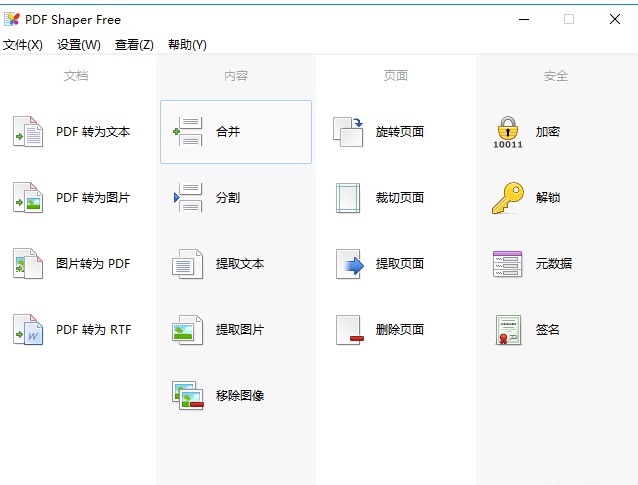Click the 分割 text label
Viewport: 638px width, 485px height.
pyautogui.click(x=228, y=197)
